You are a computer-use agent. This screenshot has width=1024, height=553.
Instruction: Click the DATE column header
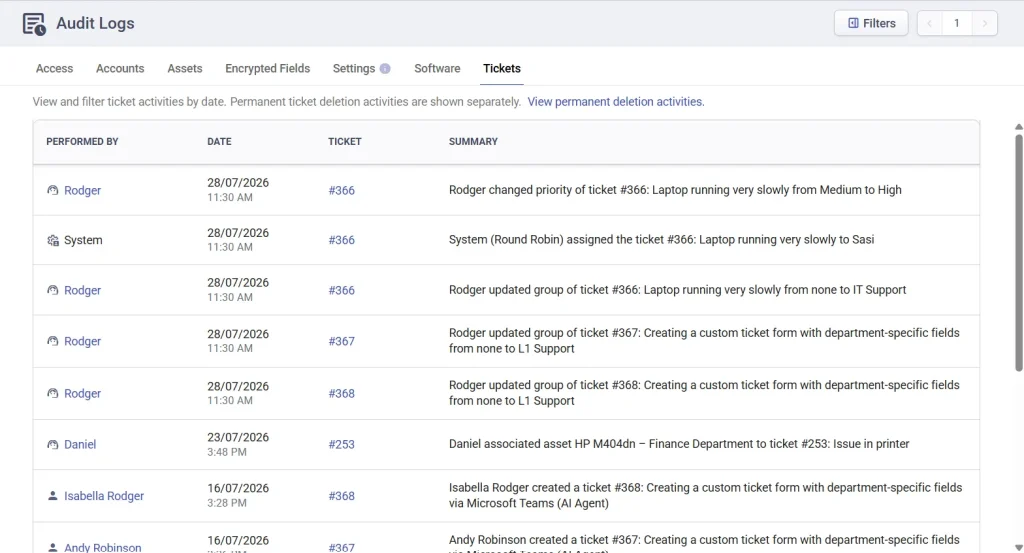(219, 142)
